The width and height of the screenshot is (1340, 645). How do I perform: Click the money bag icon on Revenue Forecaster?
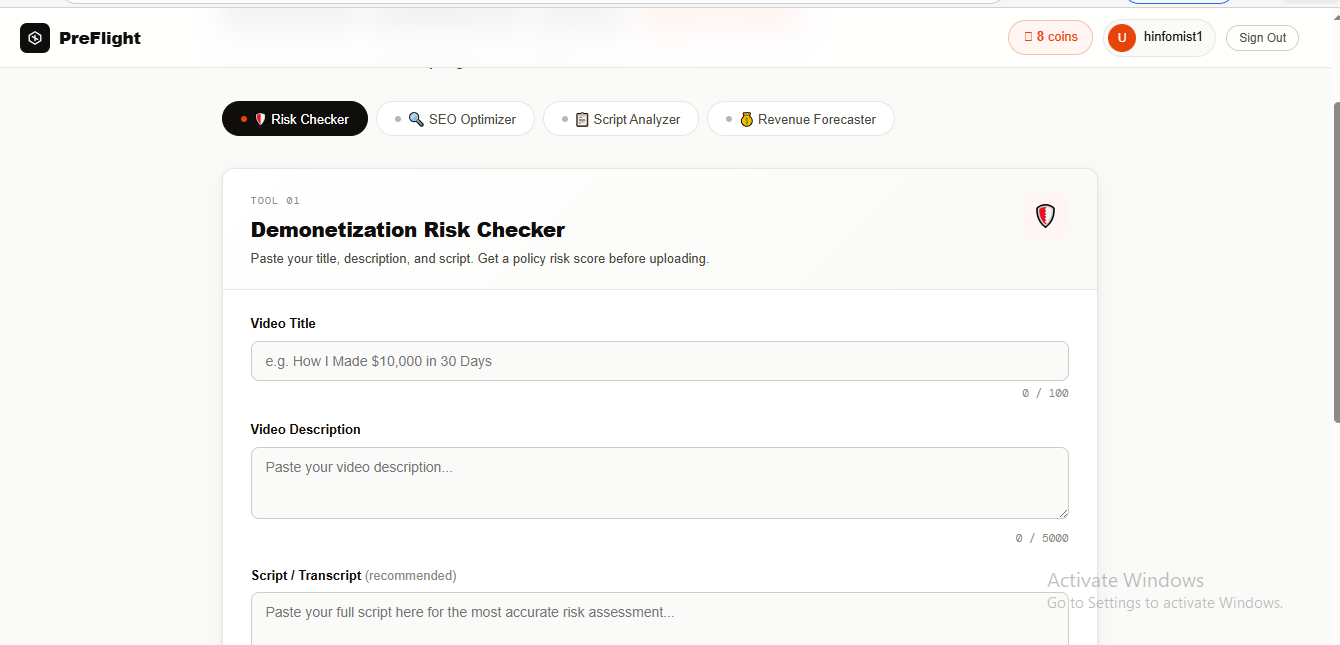746,119
